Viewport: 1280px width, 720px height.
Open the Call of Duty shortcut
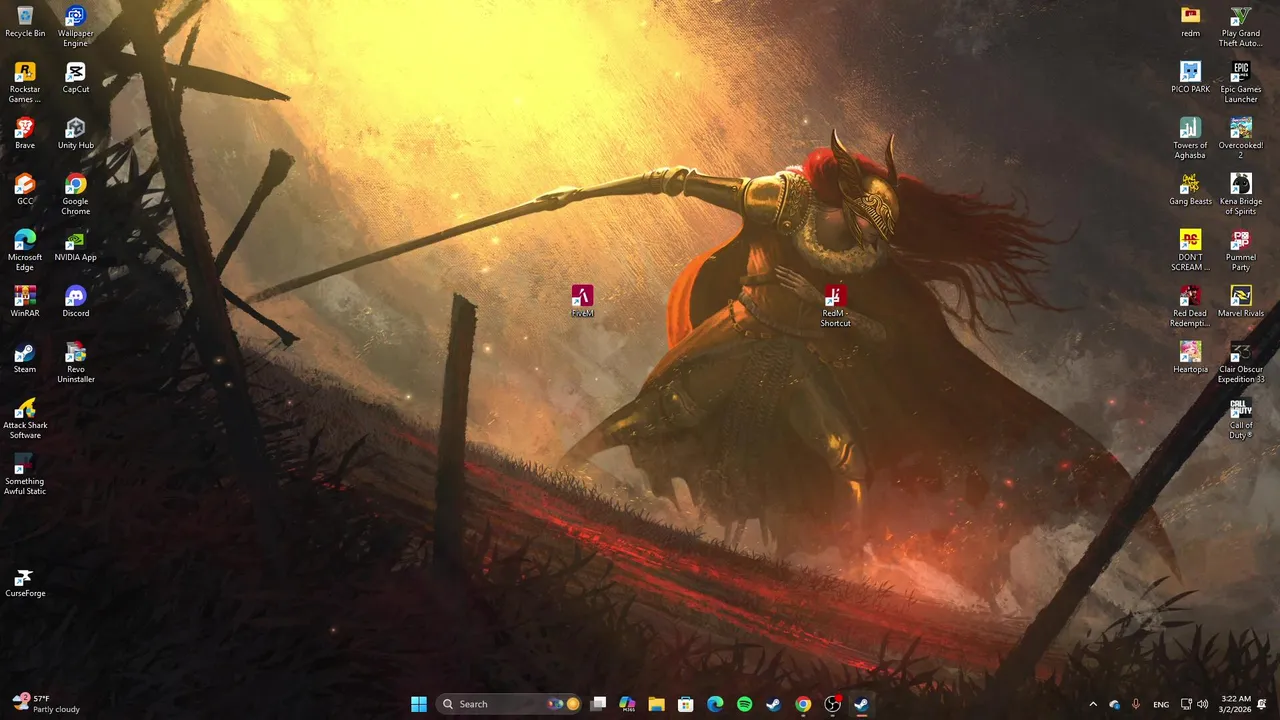[x=1241, y=419]
